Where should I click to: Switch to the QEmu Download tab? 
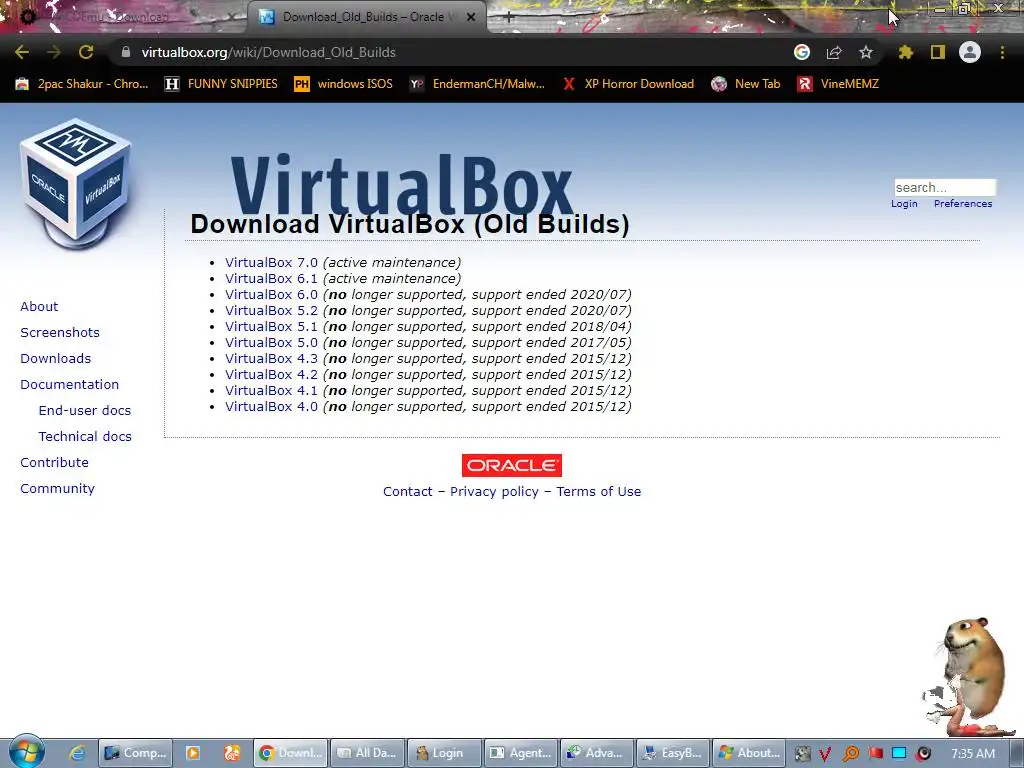point(124,17)
